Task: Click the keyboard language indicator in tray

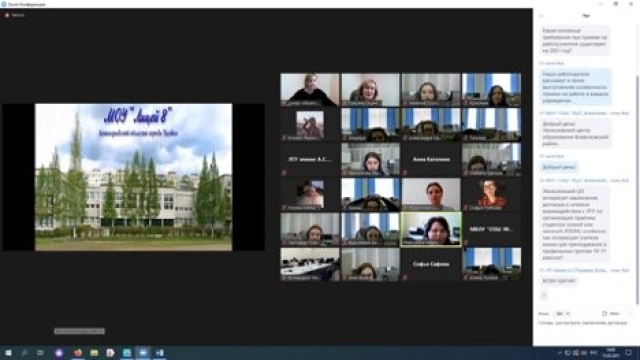Action: [x=593, y=353]
